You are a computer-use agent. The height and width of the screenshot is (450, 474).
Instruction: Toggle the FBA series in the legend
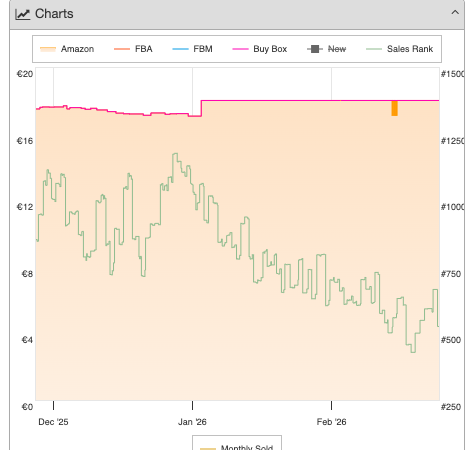point(133,49)
